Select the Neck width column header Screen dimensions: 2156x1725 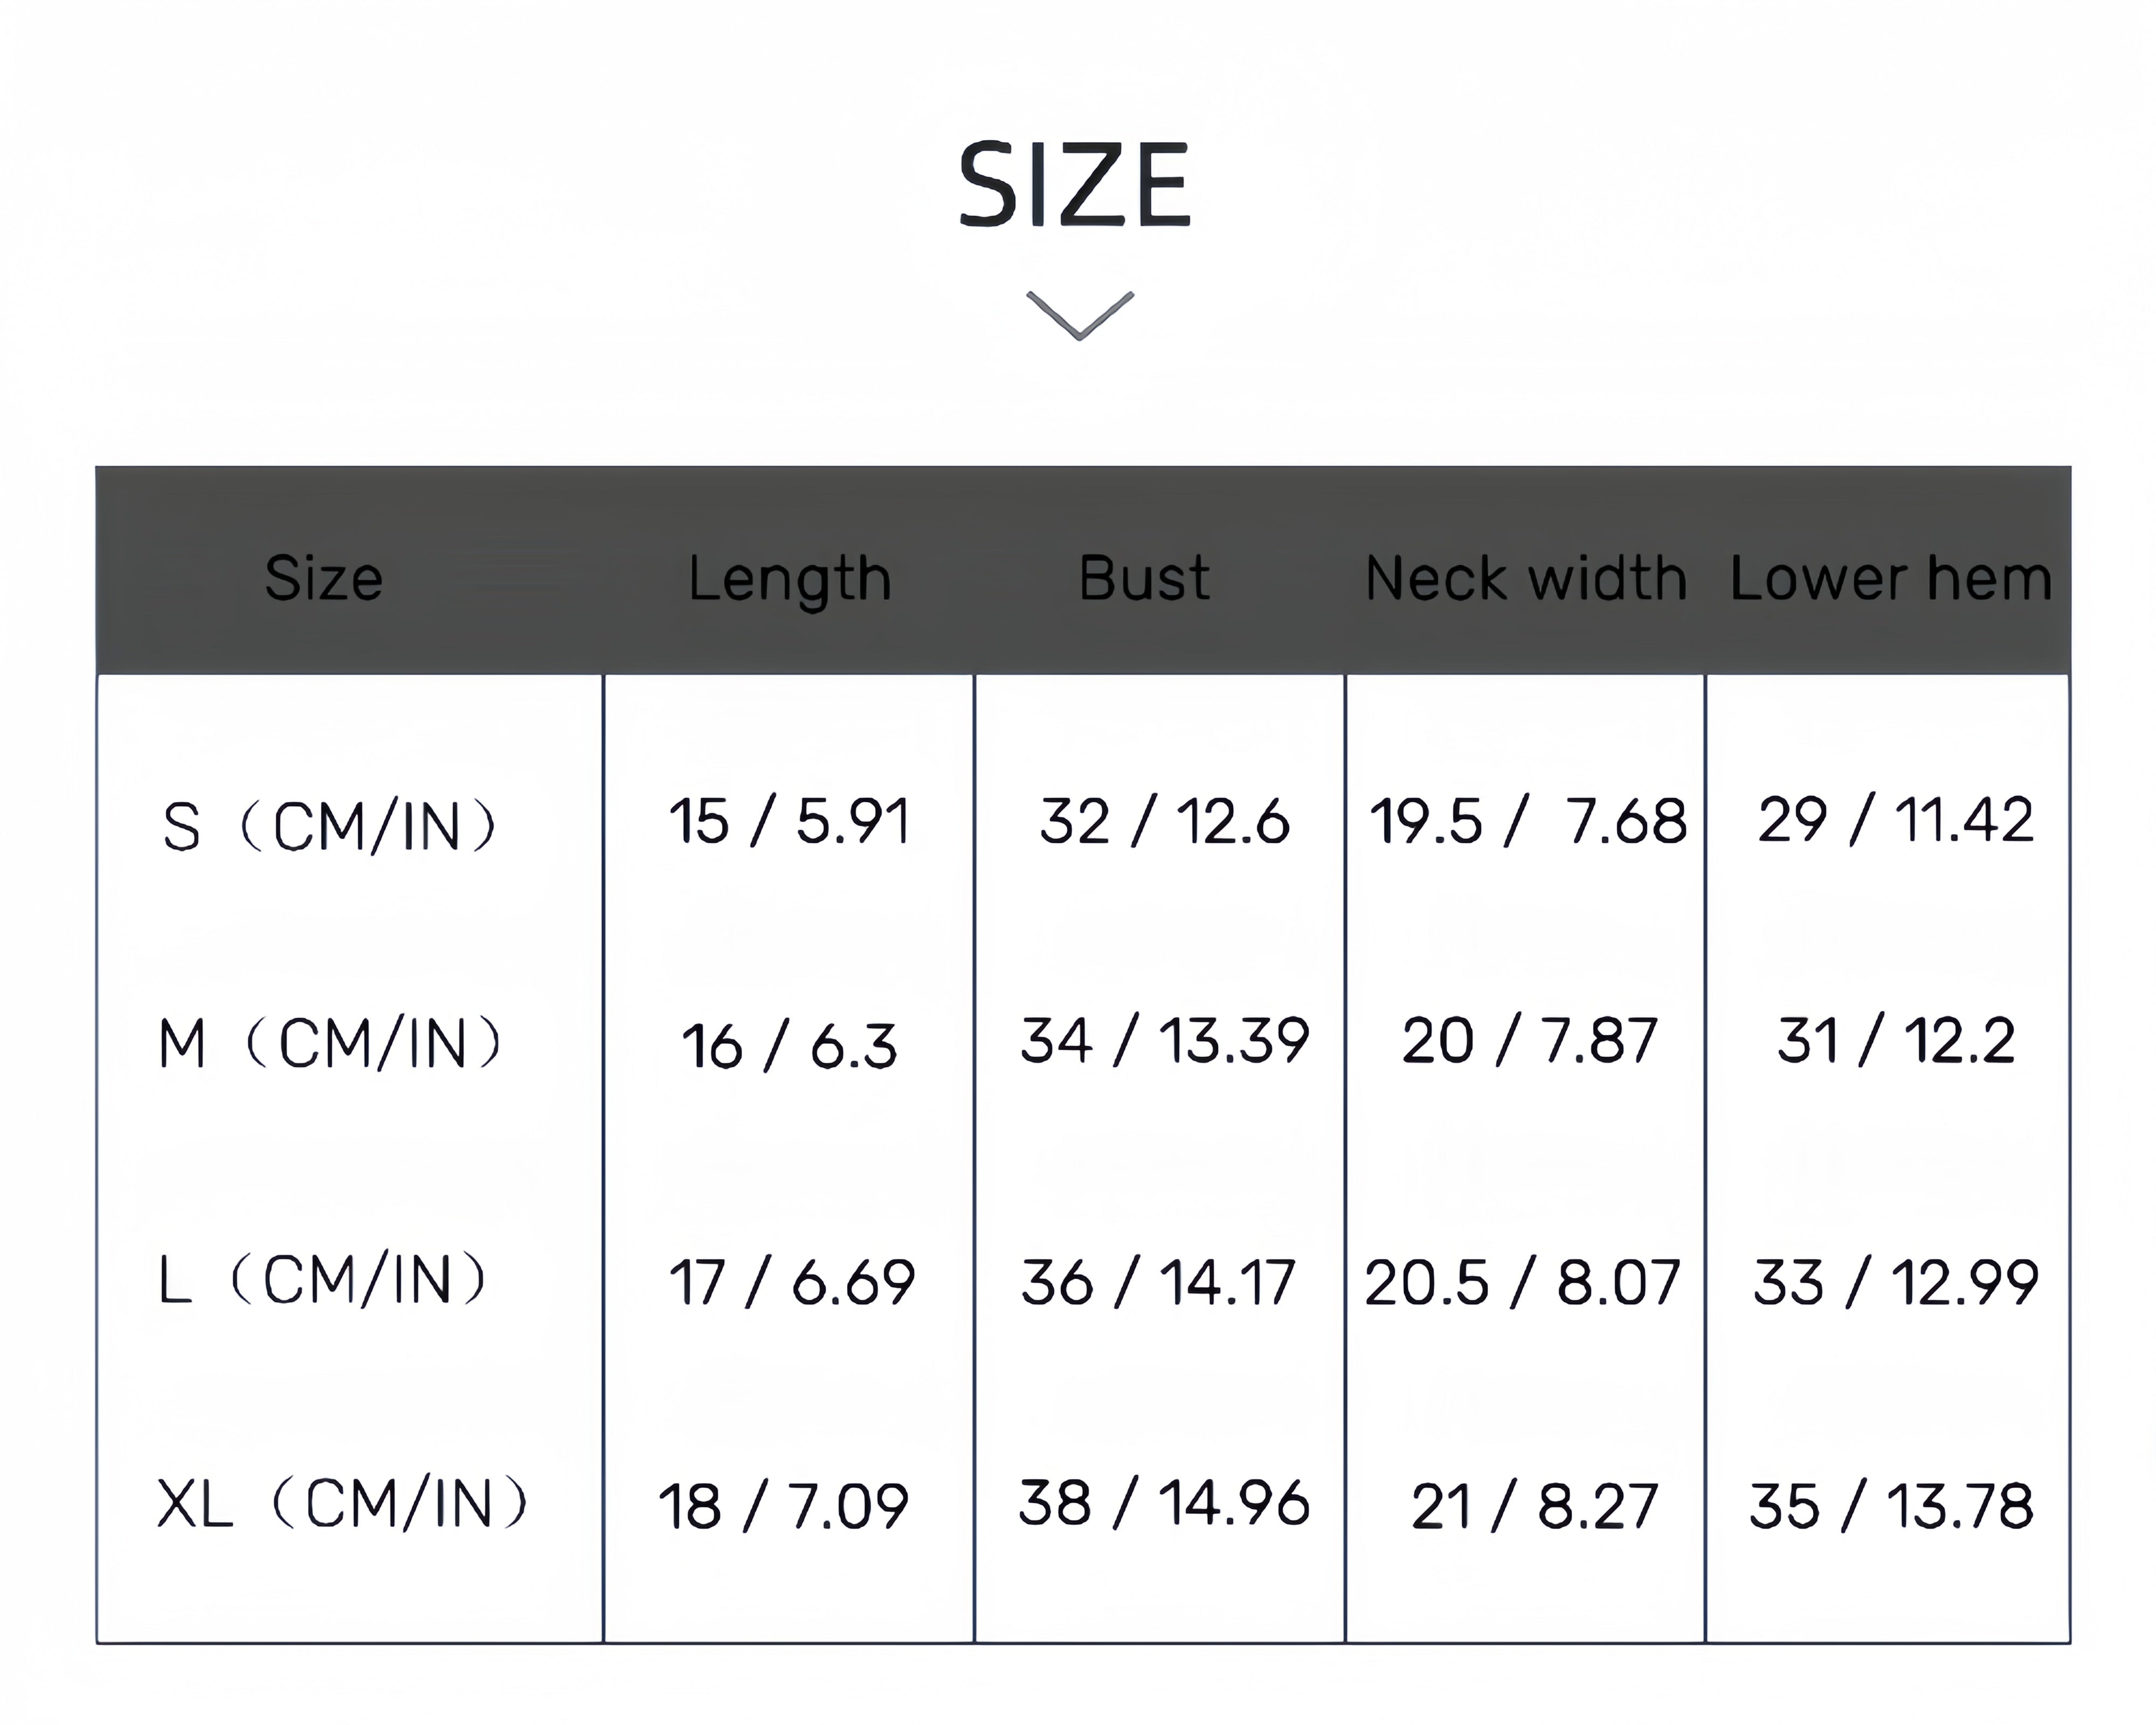(x=1526, y=578)
